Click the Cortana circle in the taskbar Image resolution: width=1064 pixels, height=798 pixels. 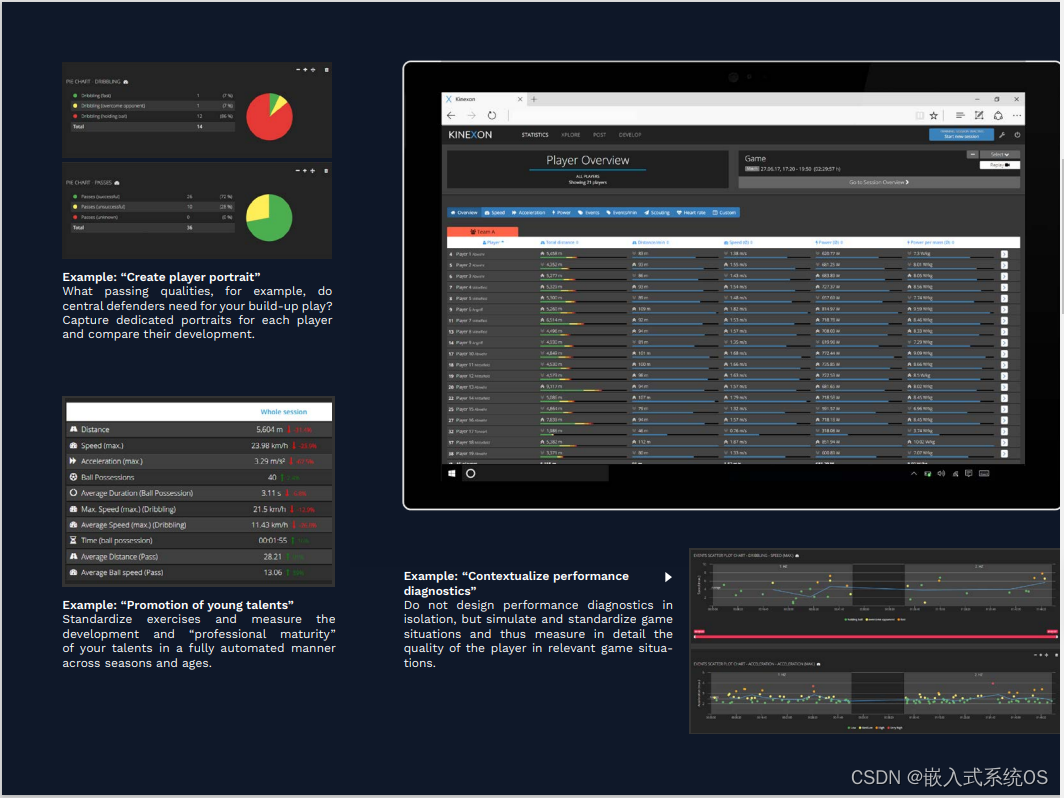(471, 474)
